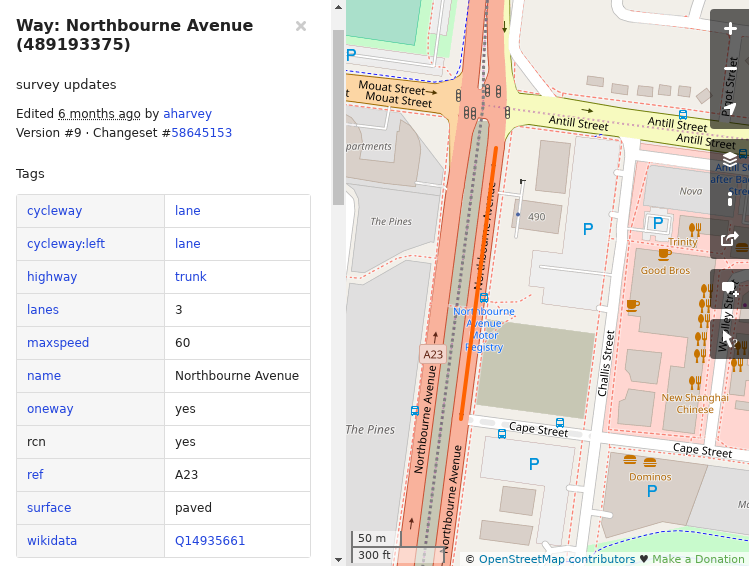
Task: Open the cycleway:left tag key link
Action: tap(66, 244)
